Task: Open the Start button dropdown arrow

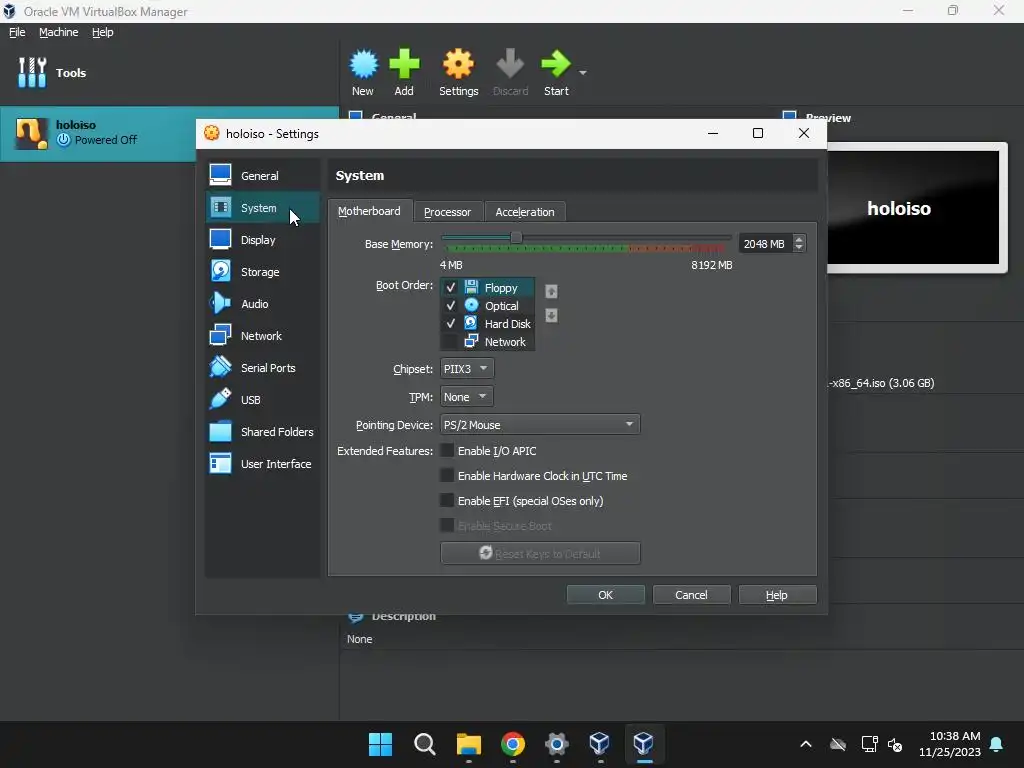Action: 583,72
